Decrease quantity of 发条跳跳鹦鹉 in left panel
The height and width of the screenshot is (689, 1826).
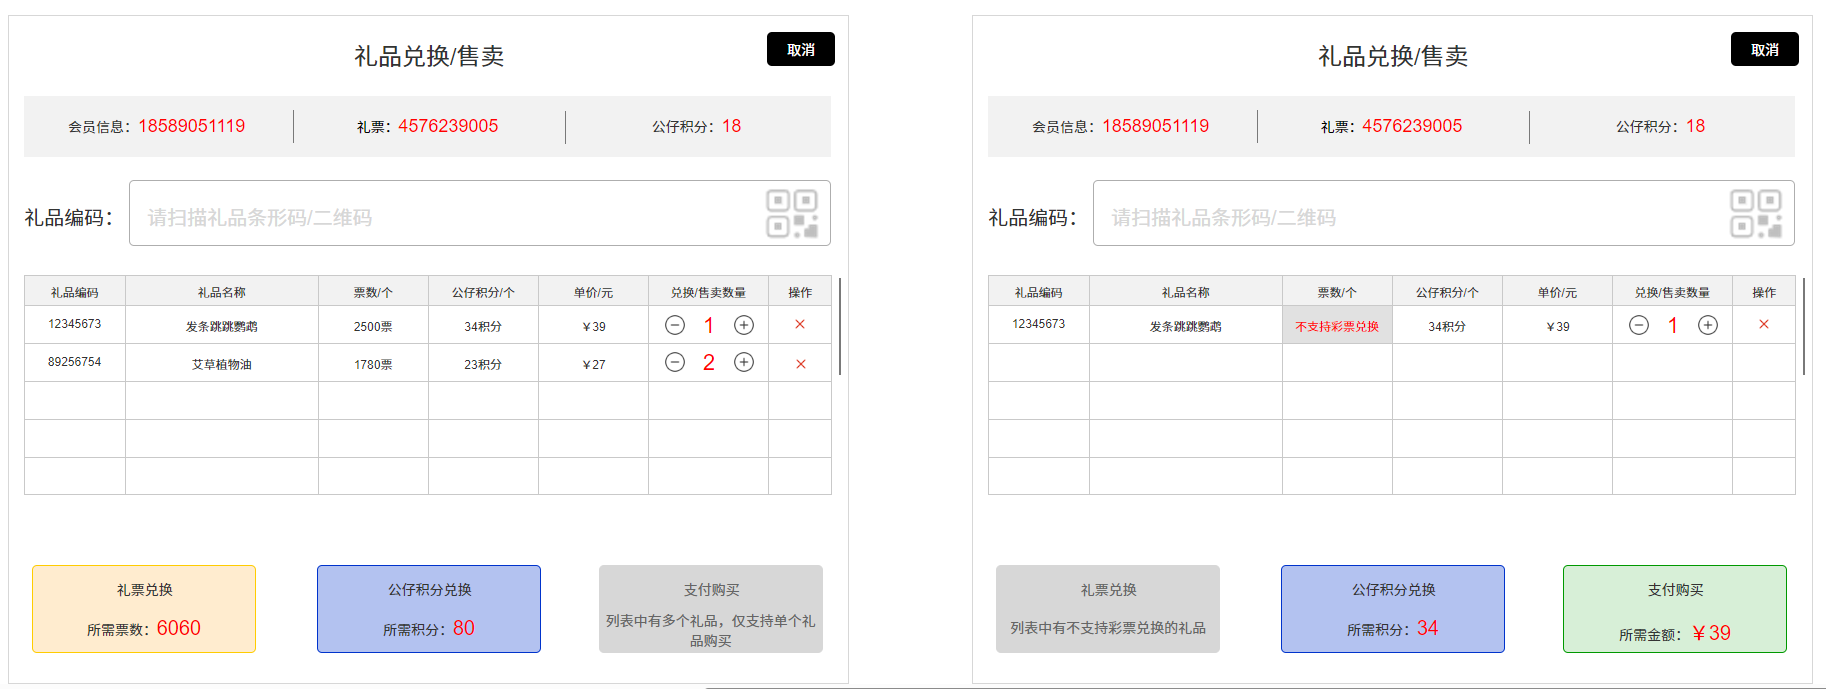[x=675, y=325]
